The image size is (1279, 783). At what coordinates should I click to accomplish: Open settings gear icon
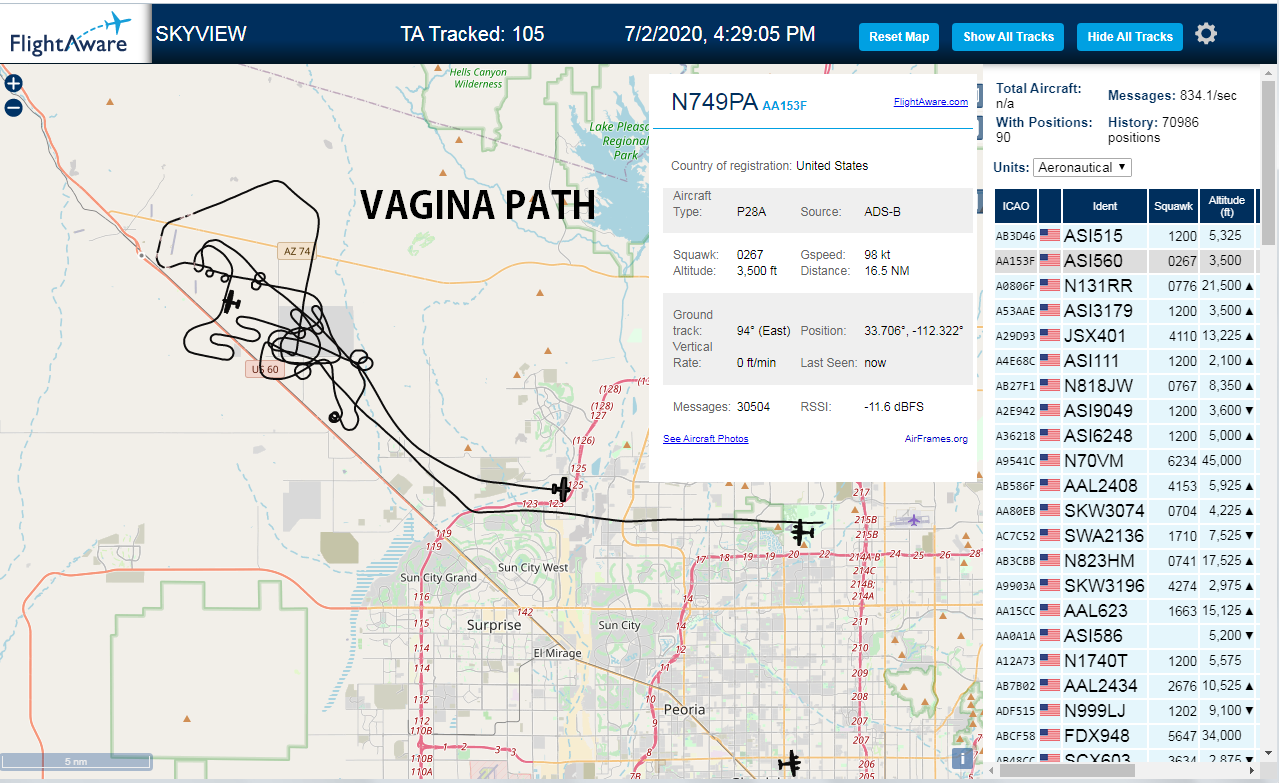pos(1206,34)
